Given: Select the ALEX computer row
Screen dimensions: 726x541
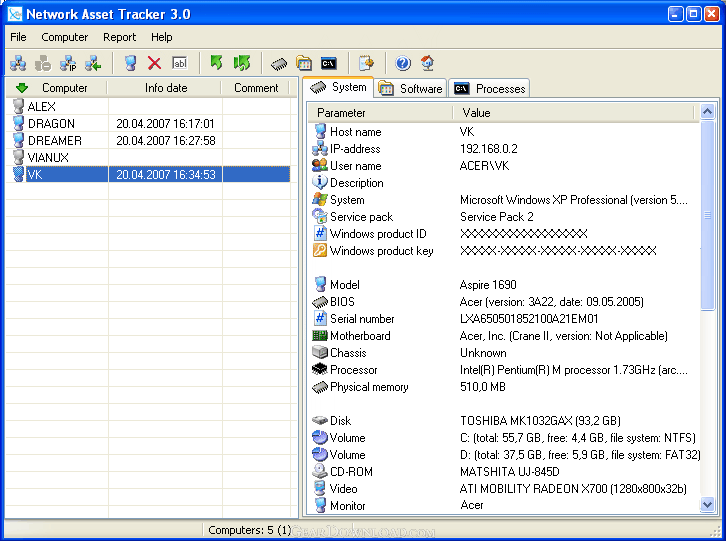Looking at the screenshot, I should [148, 107].
